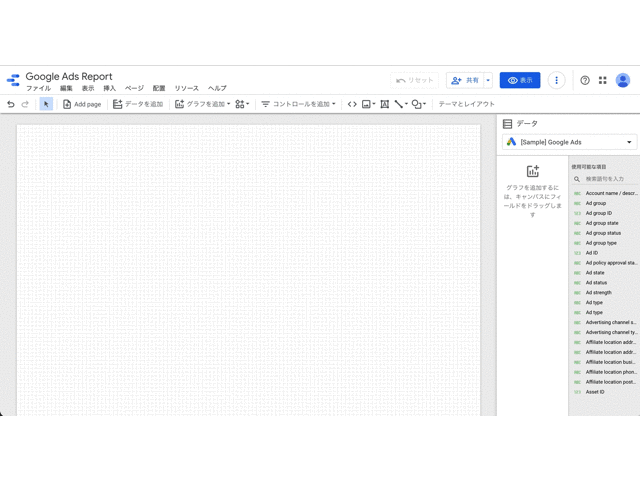Click the Add page button
640x480 pixels.
coord(82,104)
